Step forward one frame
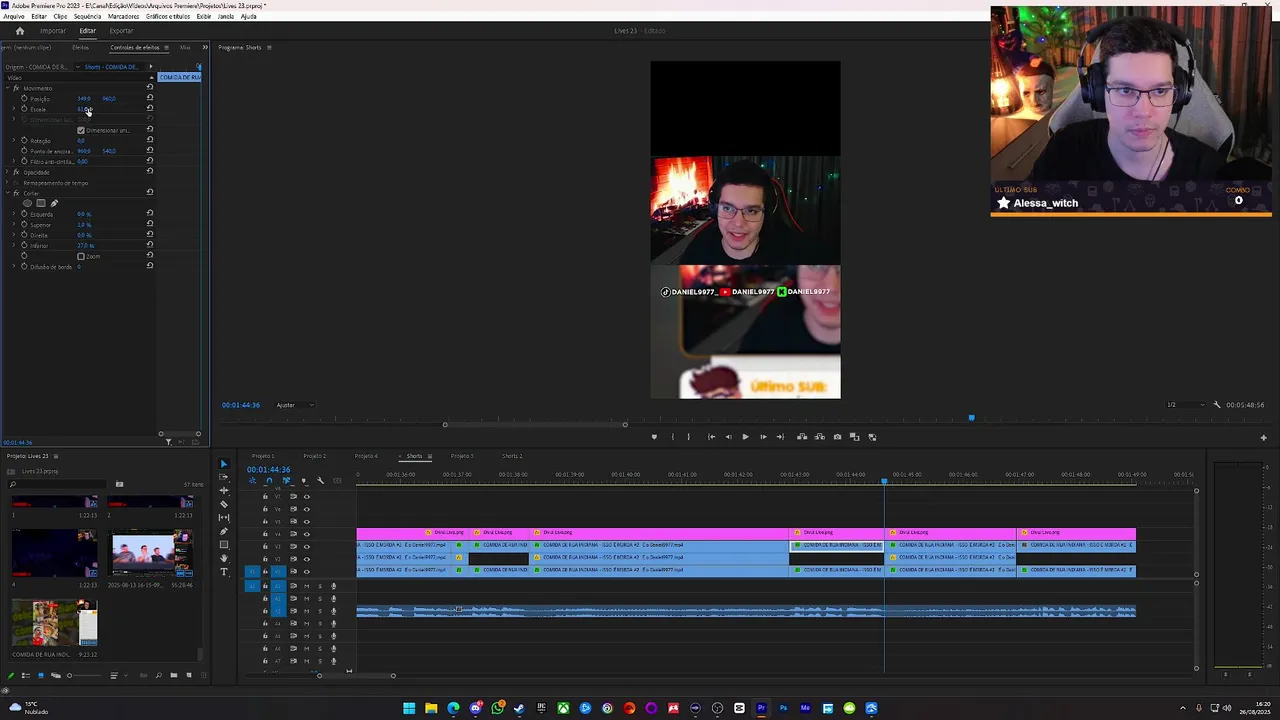 [763, 437]
